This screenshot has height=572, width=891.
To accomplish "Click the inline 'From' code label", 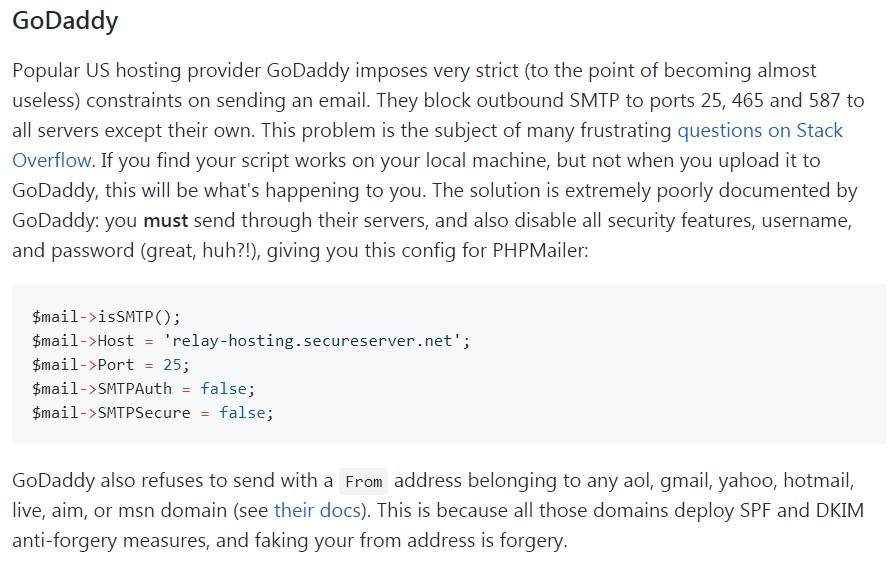I will click(x=364, y=482).
